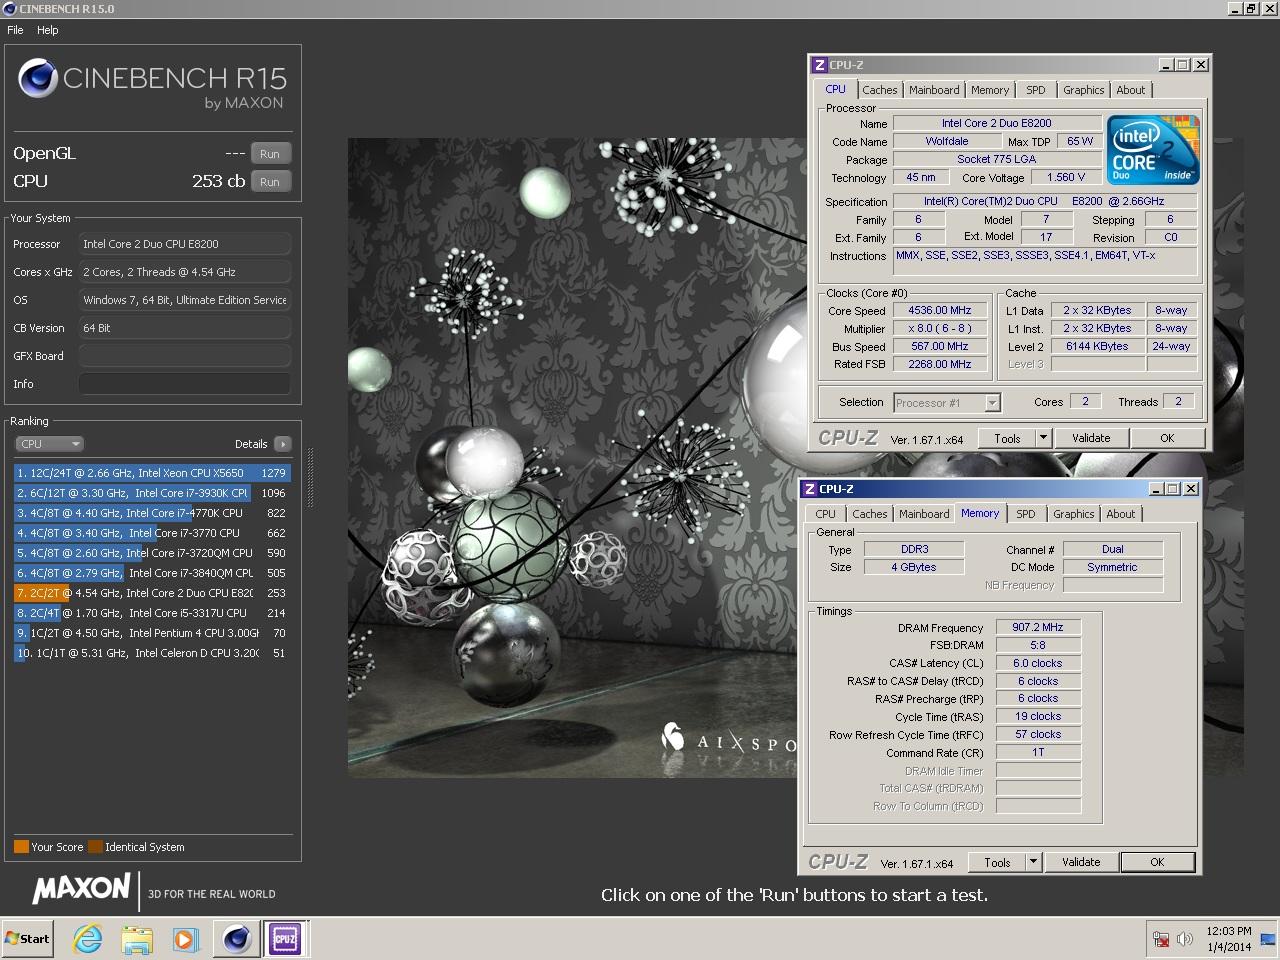1280x960 pixels.
Task: Open Windows Explorer folder taskbar icon
Action: (137, 939)
